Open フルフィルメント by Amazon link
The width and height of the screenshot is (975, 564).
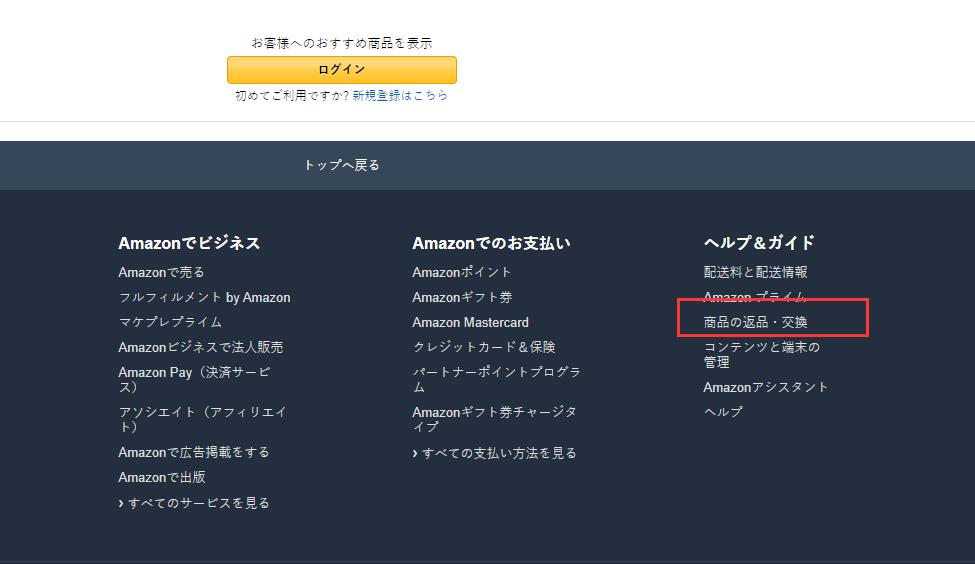coord(204,297)
